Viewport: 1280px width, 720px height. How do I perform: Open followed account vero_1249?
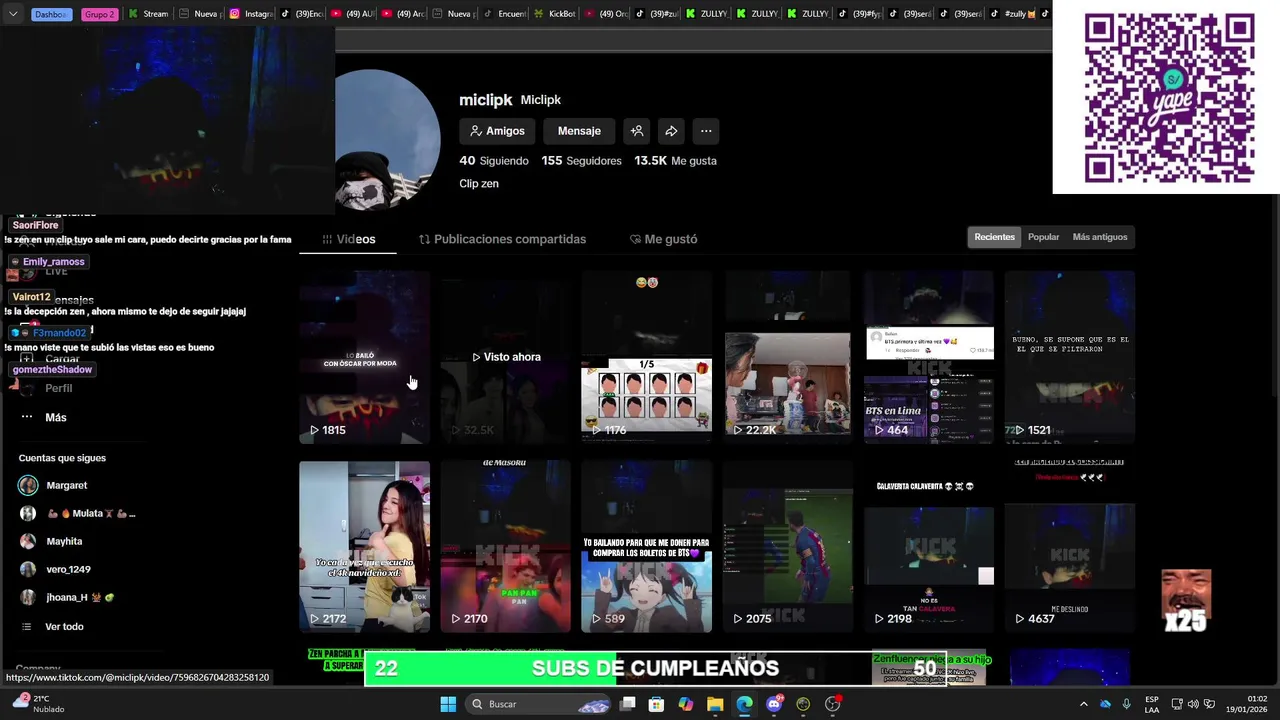click(x=55, y=569)
